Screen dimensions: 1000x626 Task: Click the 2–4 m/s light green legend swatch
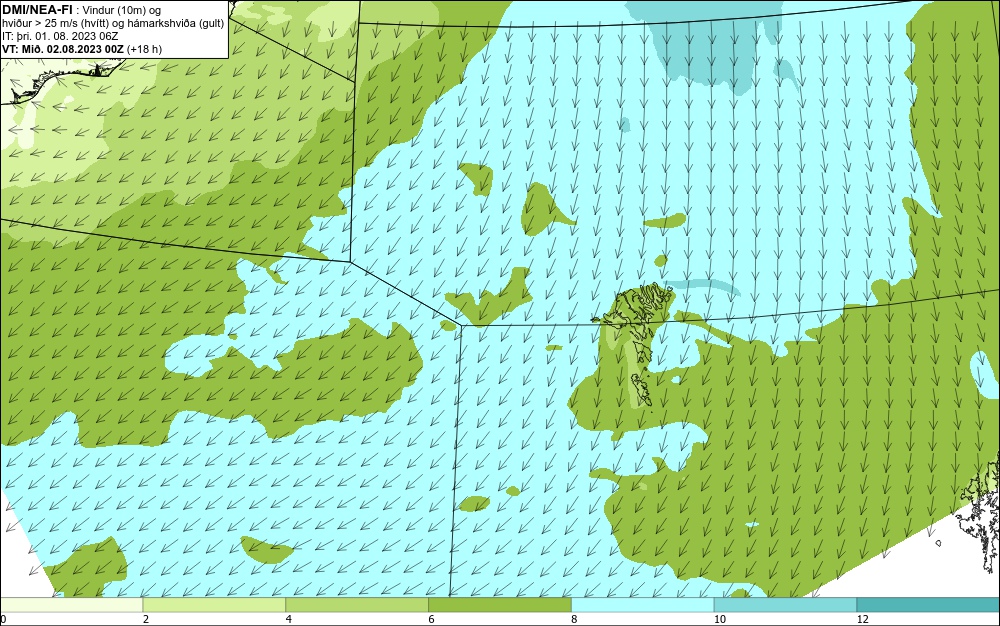tap(214, 605)
